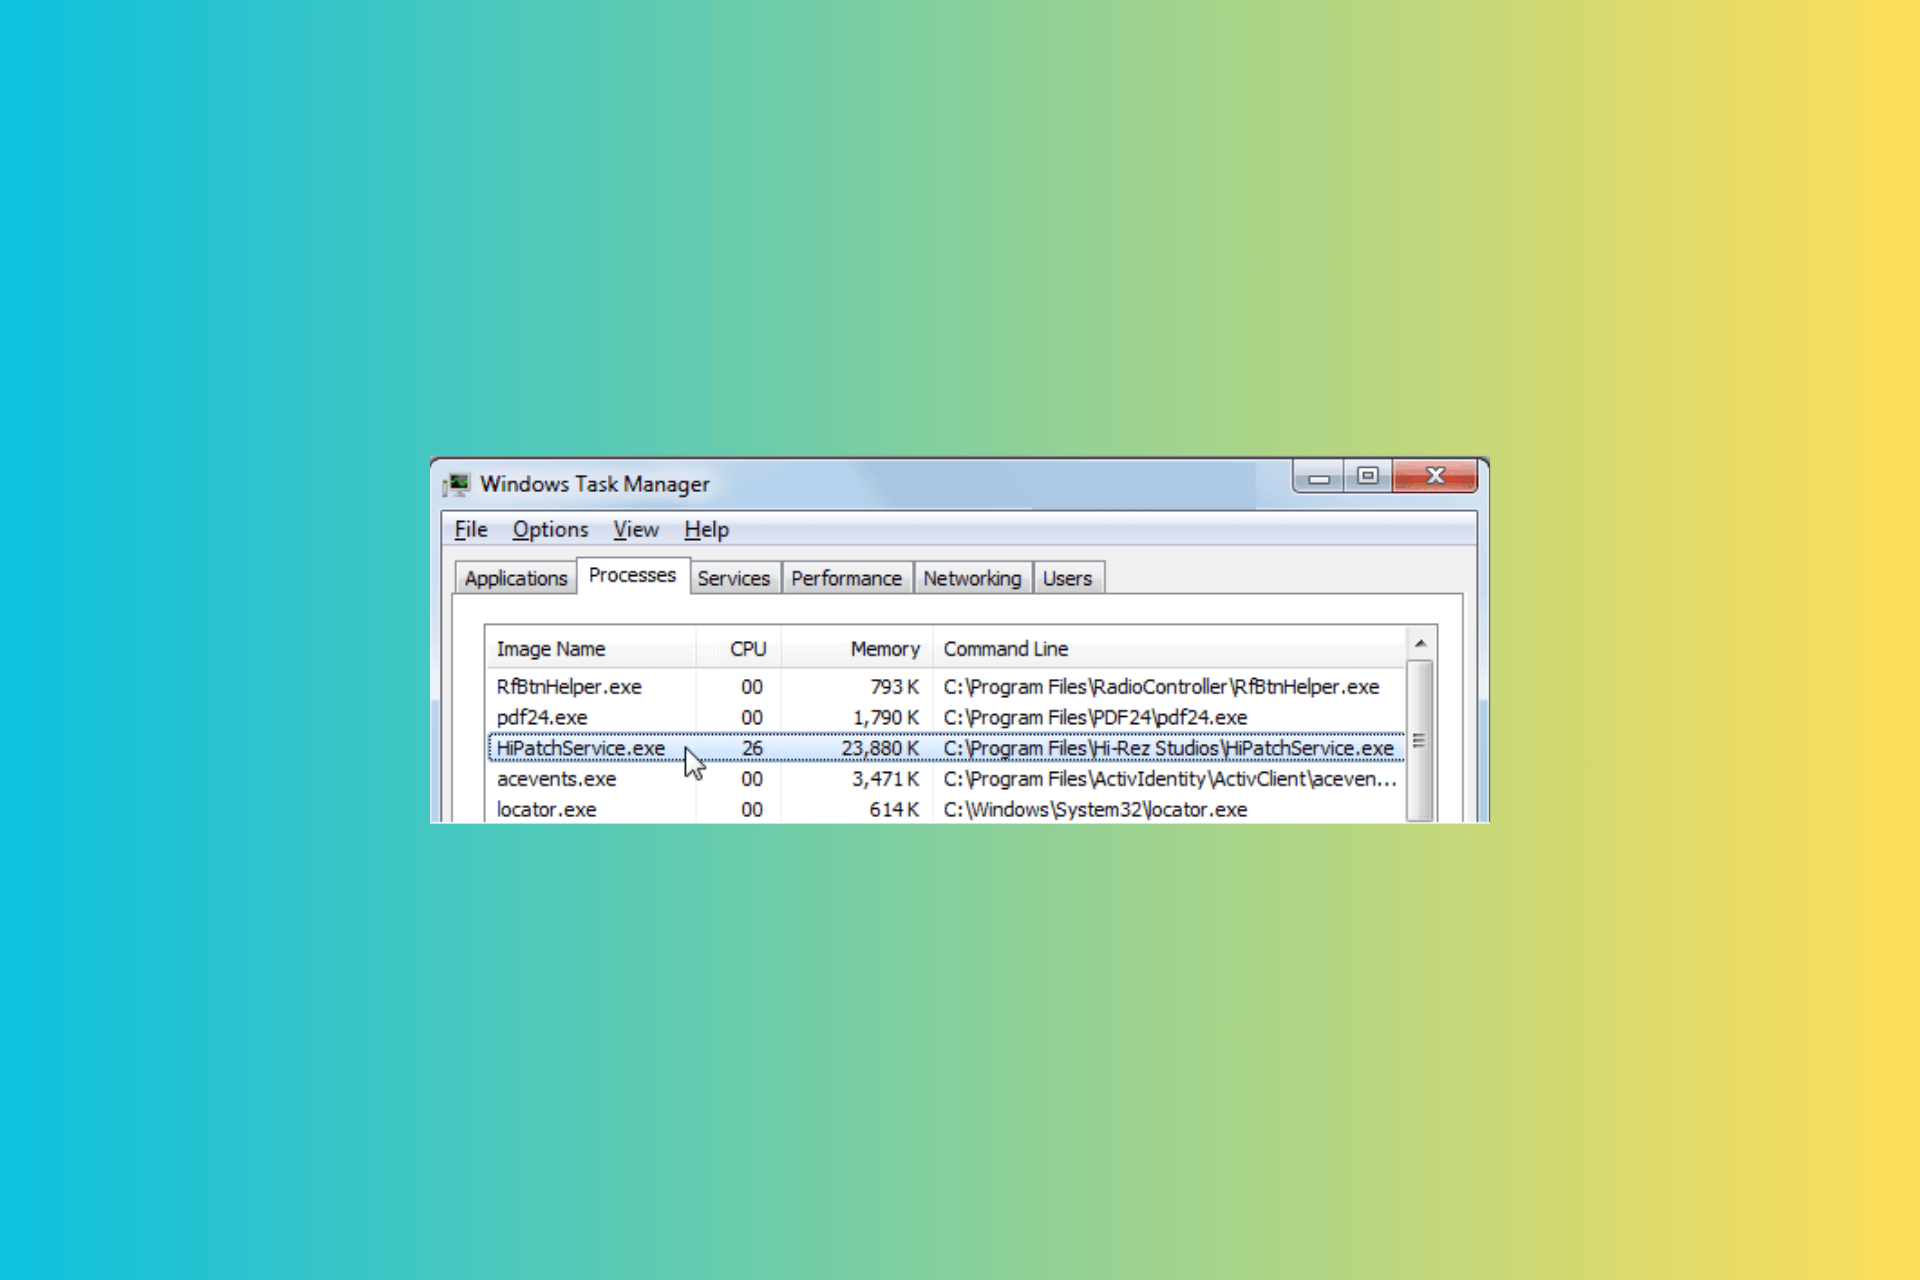Minimize the Task Manager window
The width and height of the screenshot is (1920, 1280).
coord(1319,477)
